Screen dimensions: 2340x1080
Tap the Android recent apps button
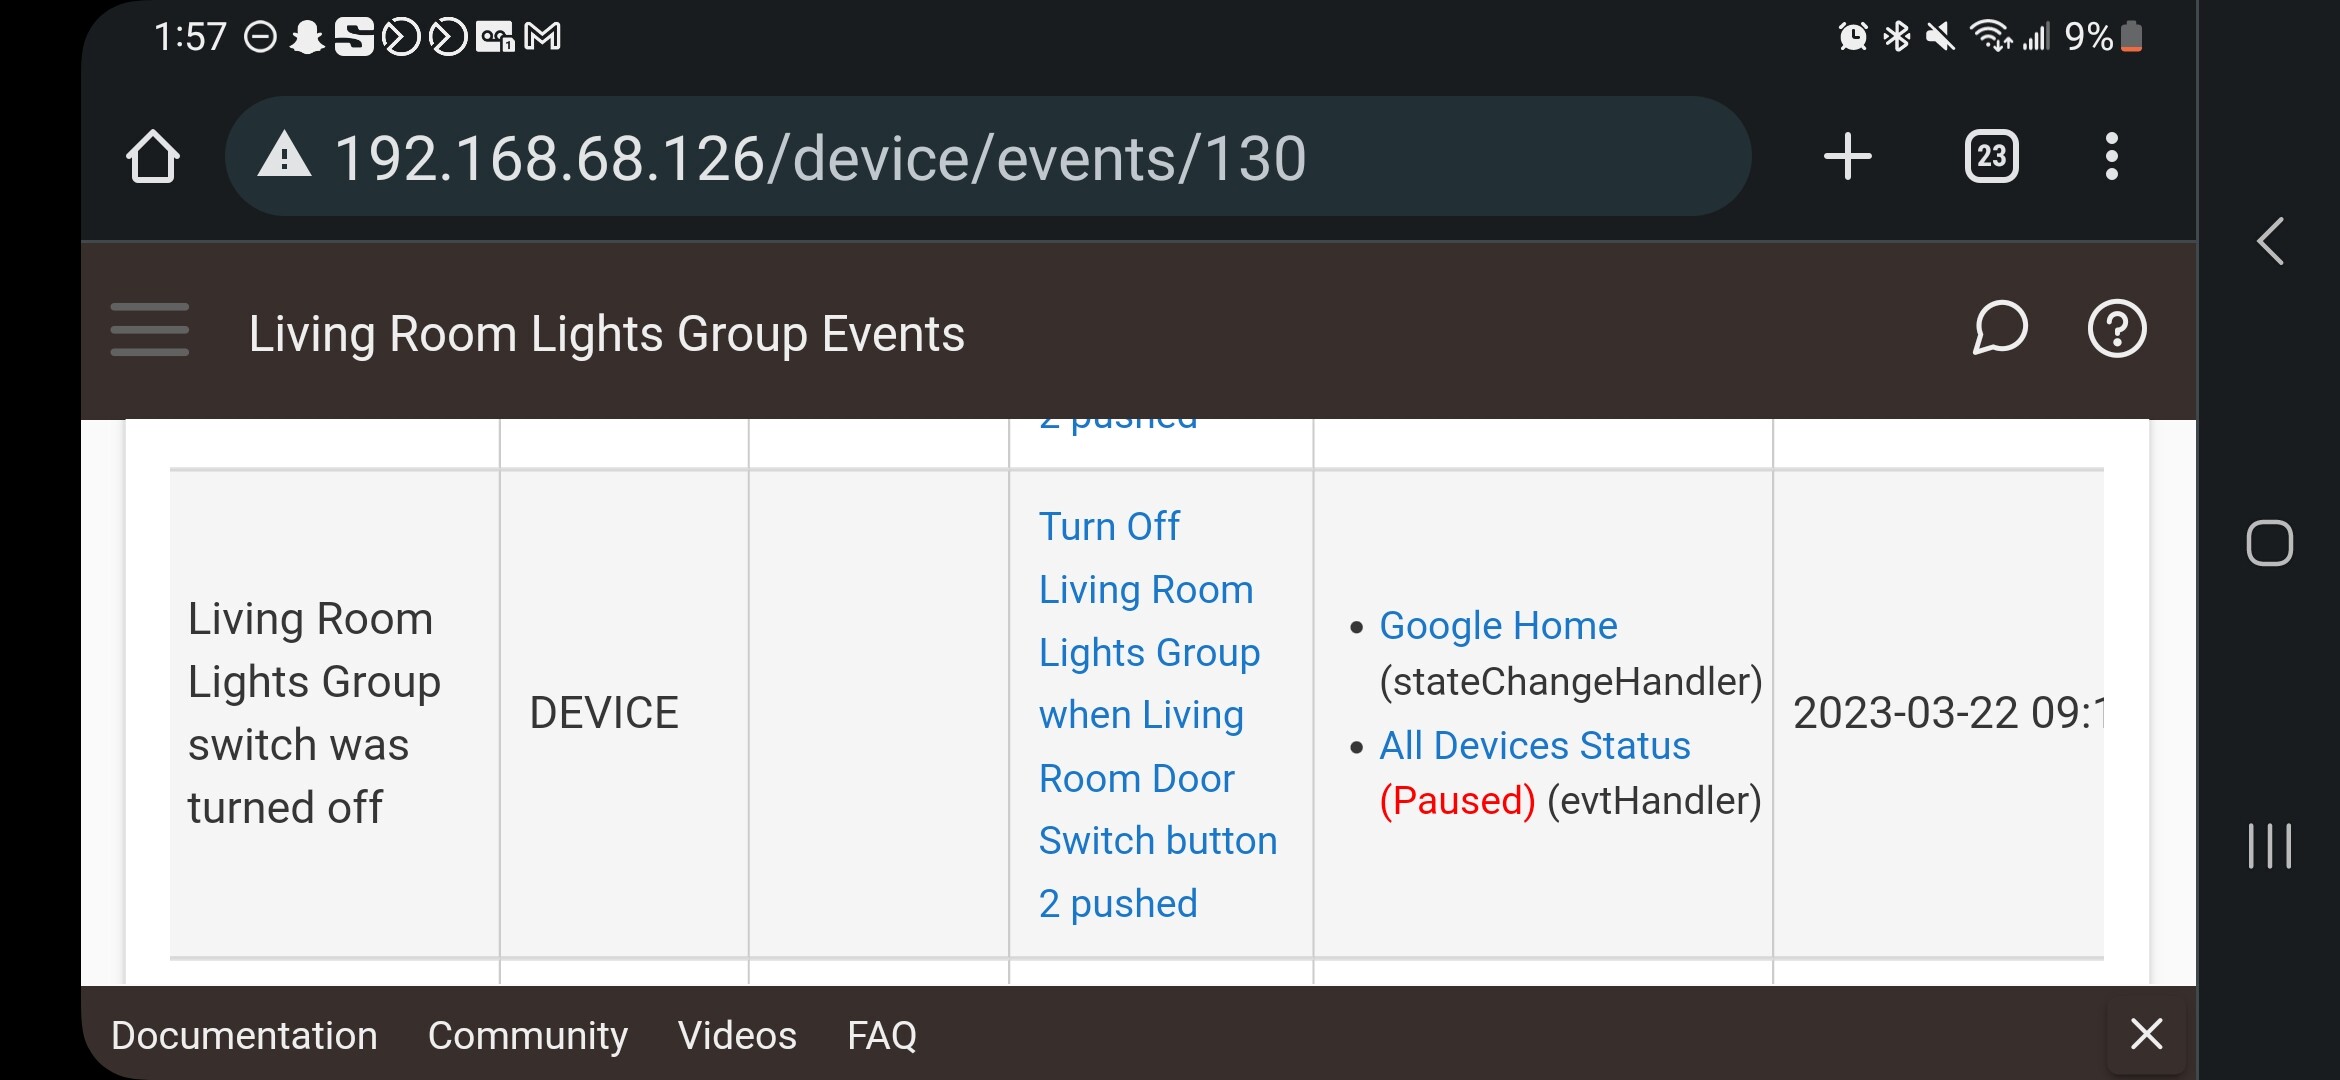[2269, 846]
